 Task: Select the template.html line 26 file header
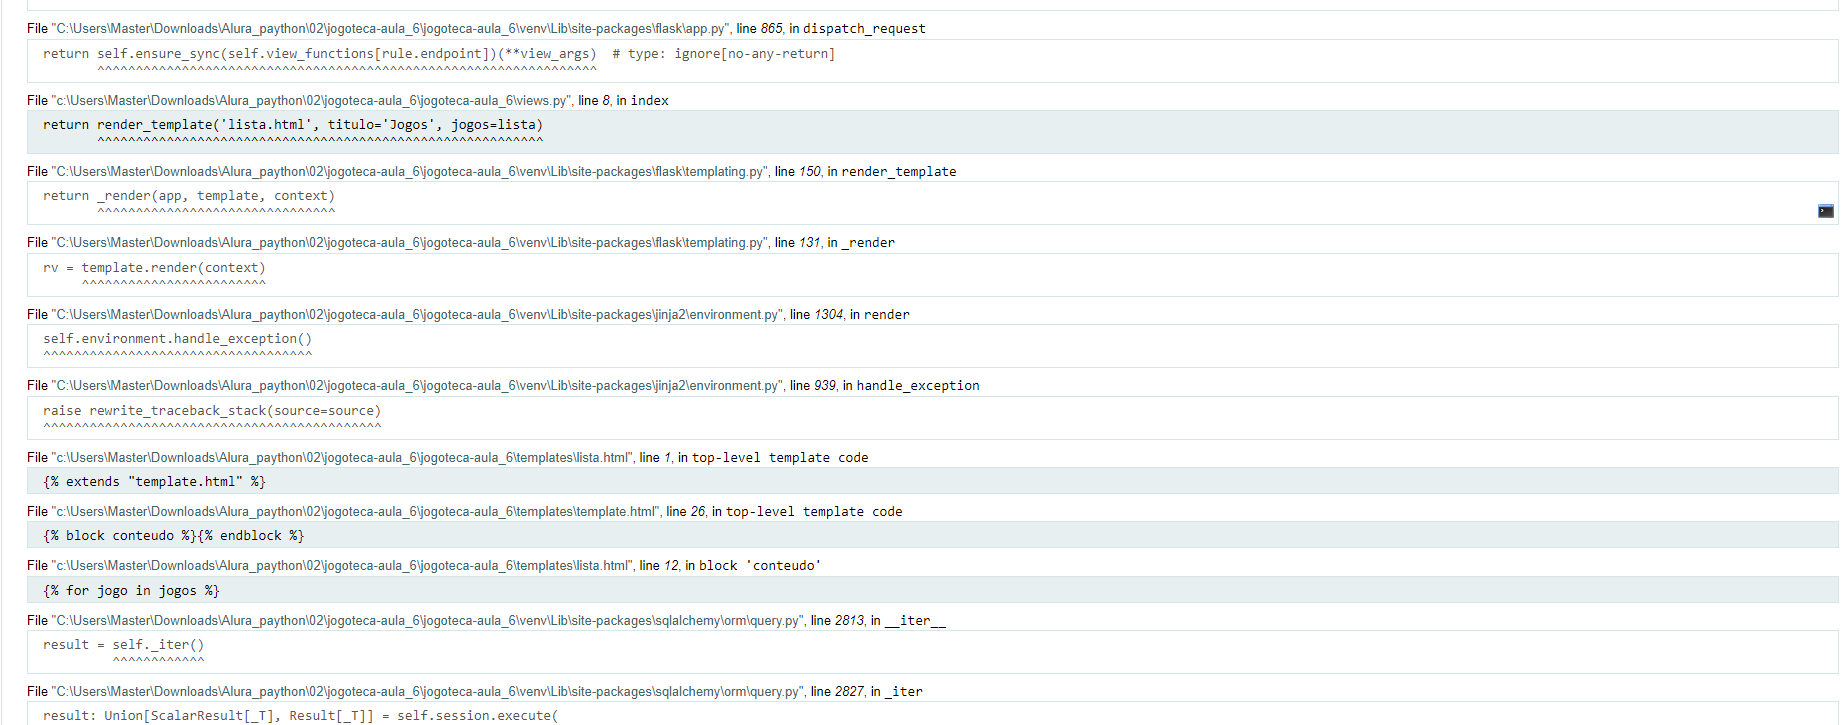point(464,511)
